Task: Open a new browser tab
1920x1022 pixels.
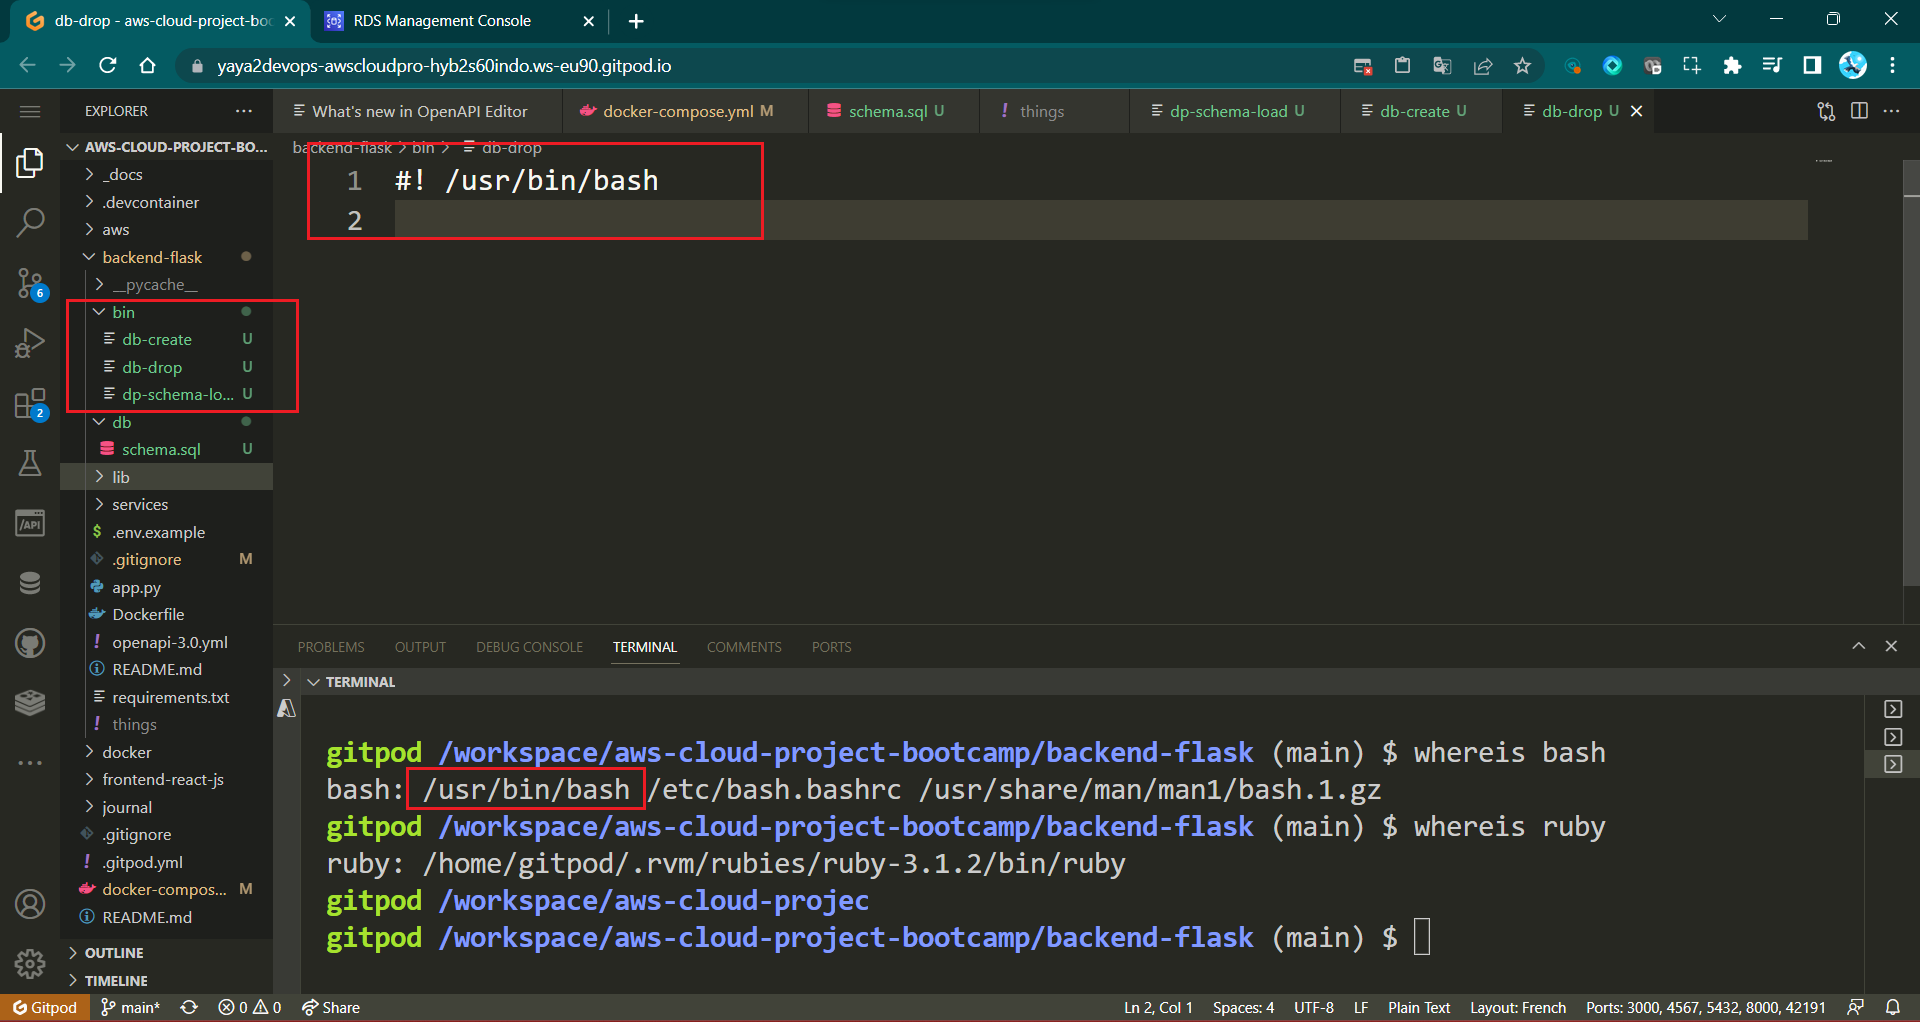Action: pyautogui.click(x=636, y=21)
